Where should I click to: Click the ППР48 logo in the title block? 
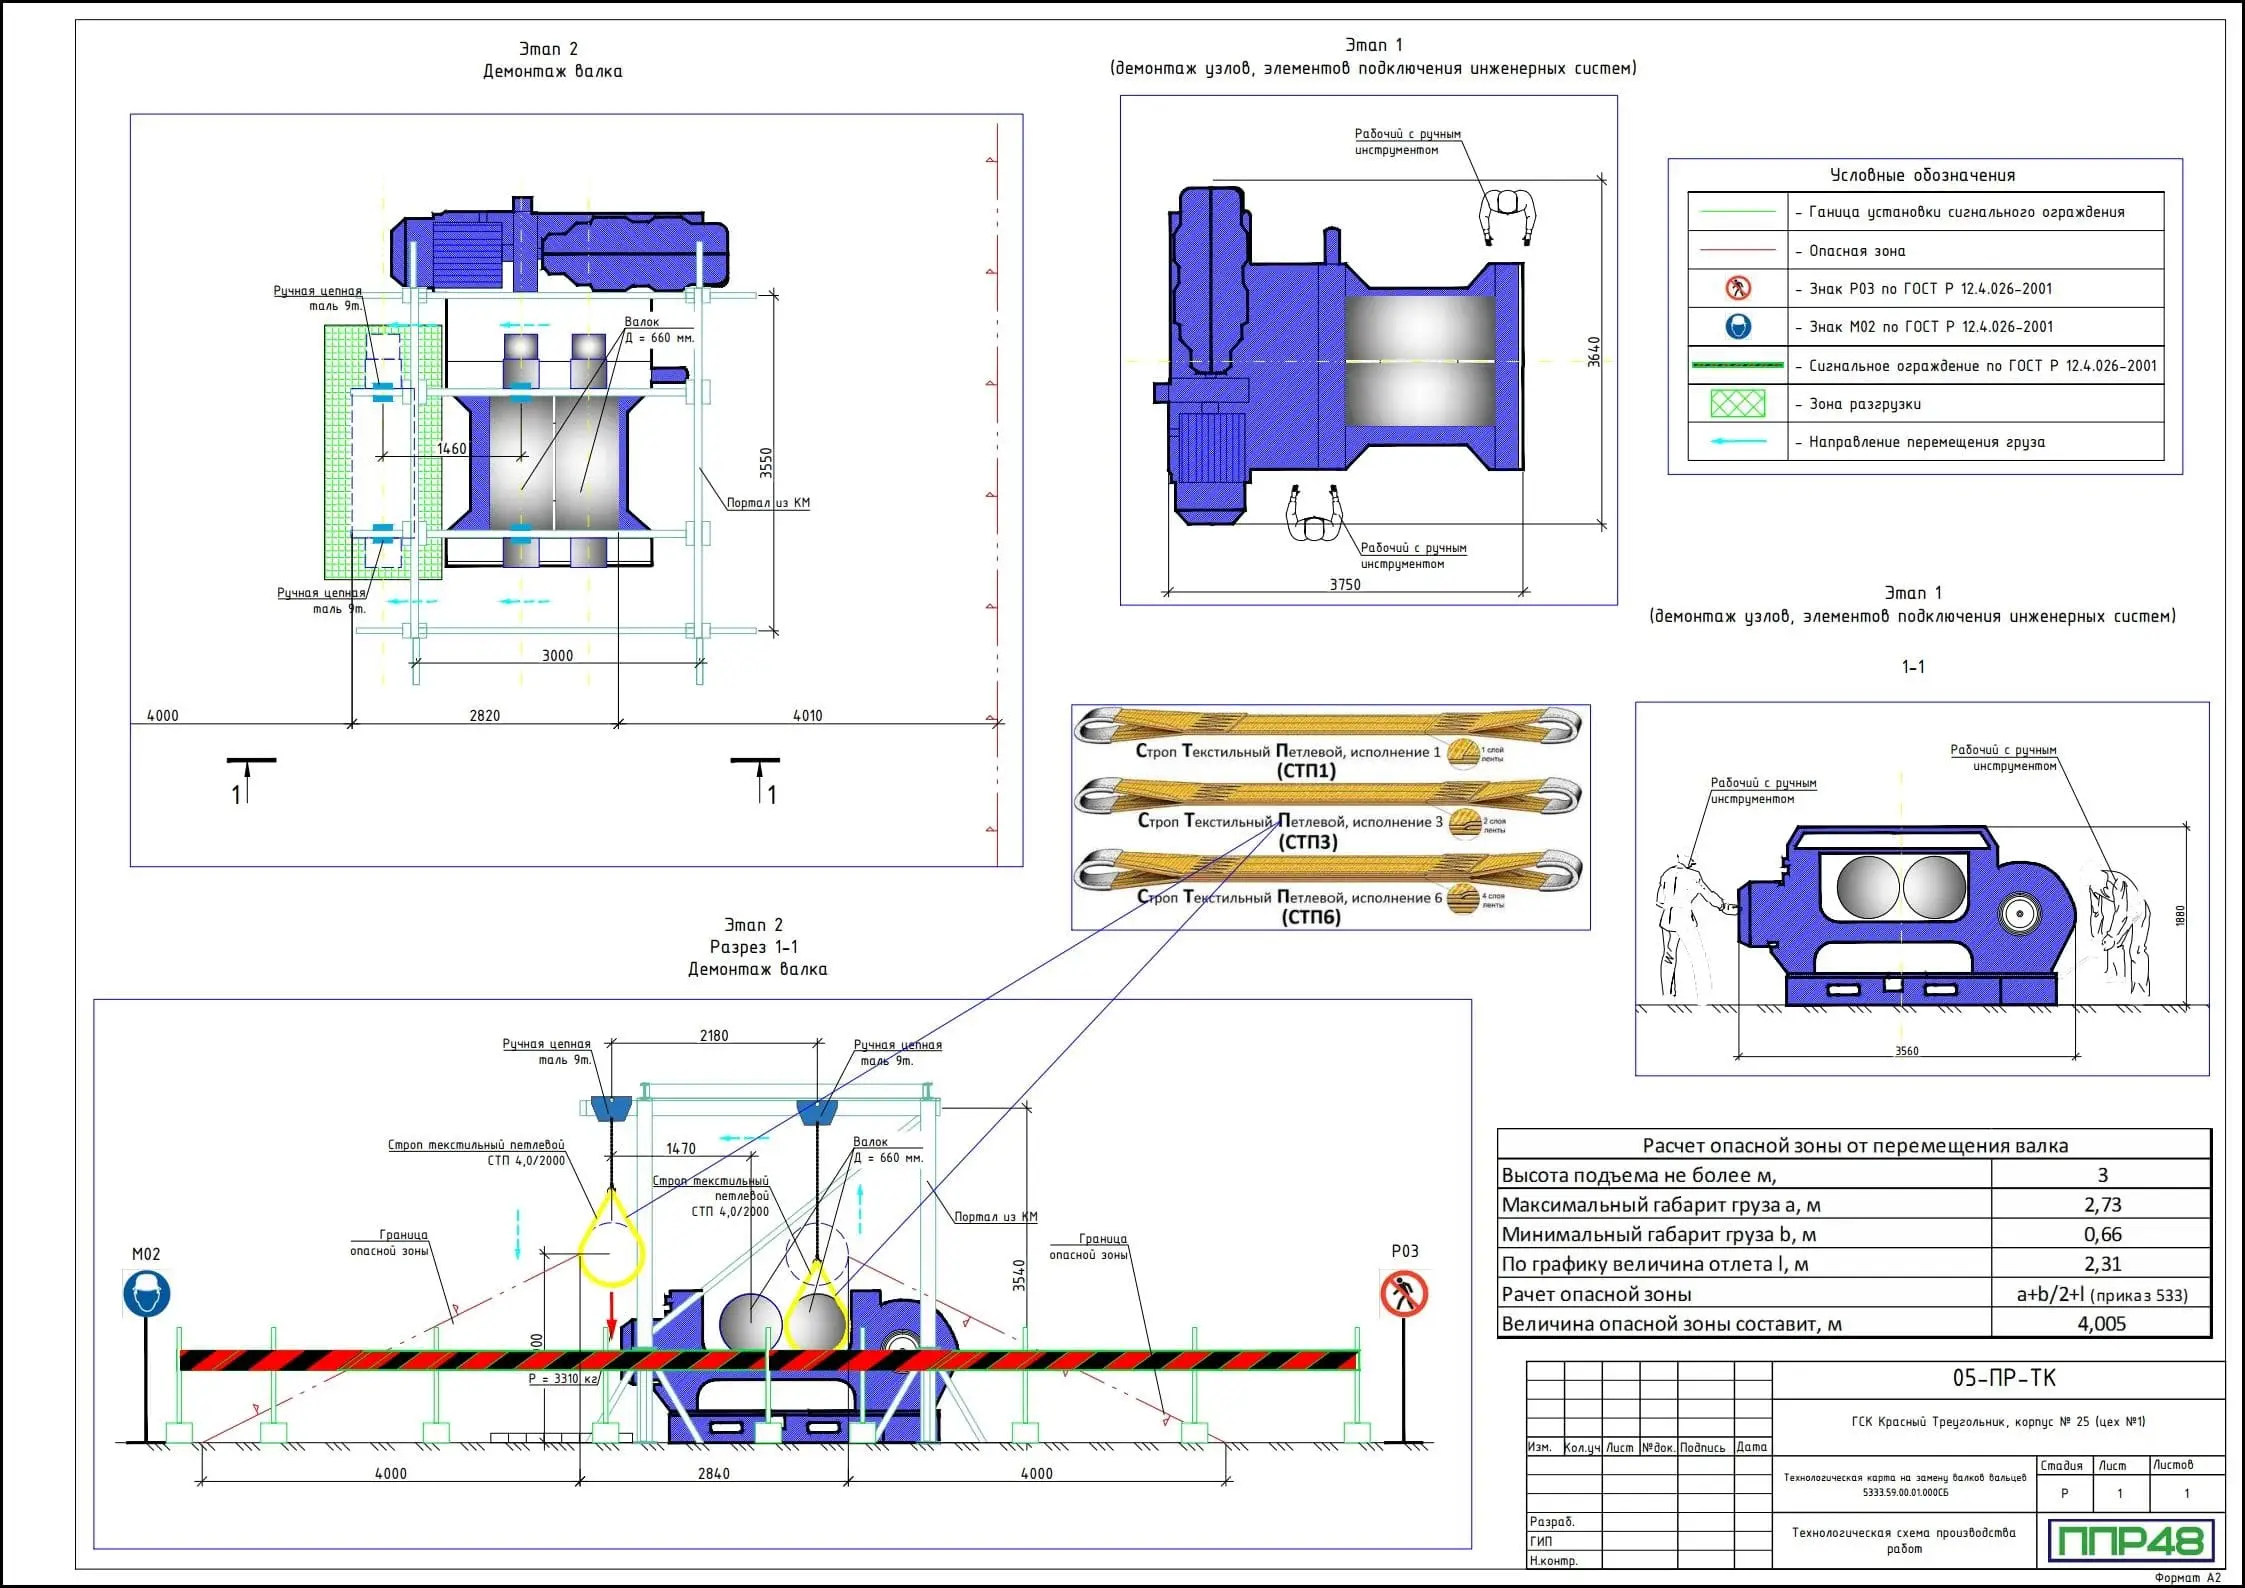[x=2131, y=1540]
